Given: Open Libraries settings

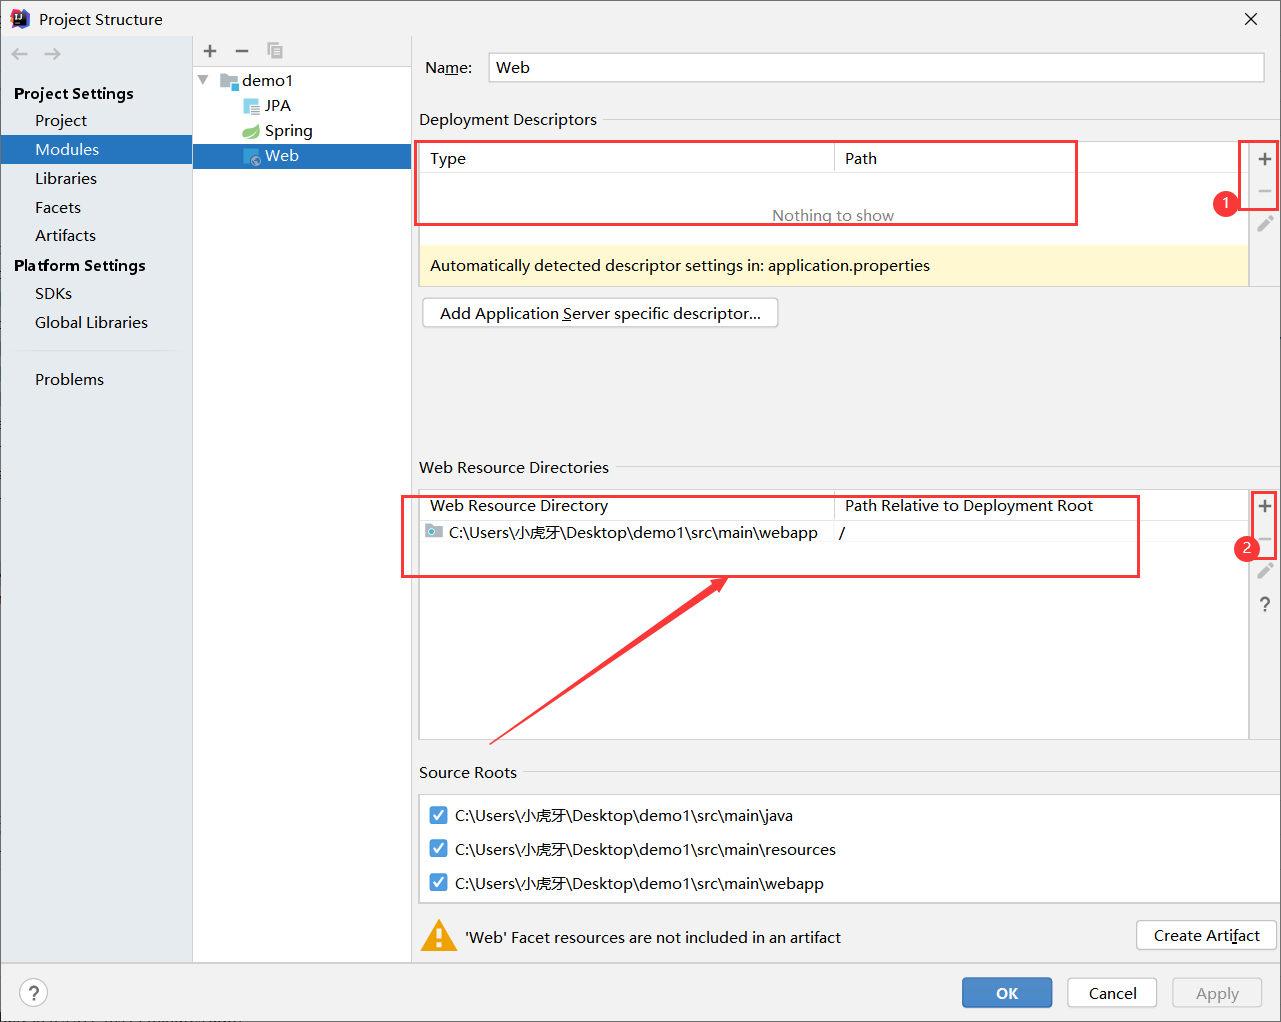Looking at the screenshot, I should click(x=66, y=179).
